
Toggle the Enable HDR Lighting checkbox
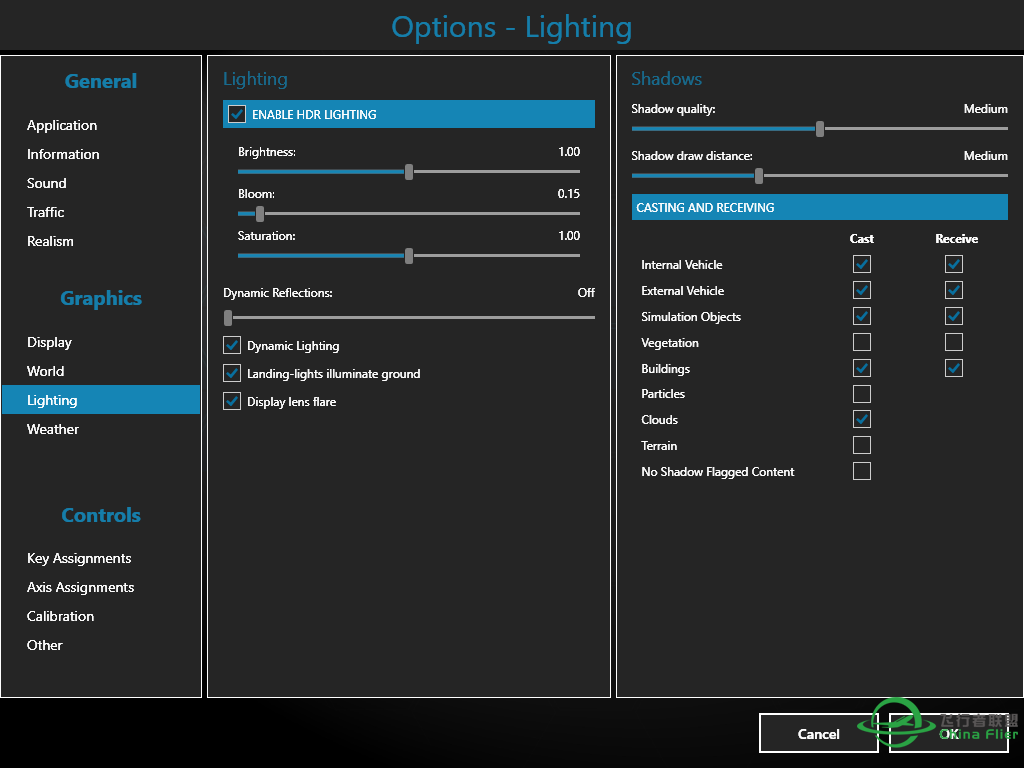coord(237,114)
